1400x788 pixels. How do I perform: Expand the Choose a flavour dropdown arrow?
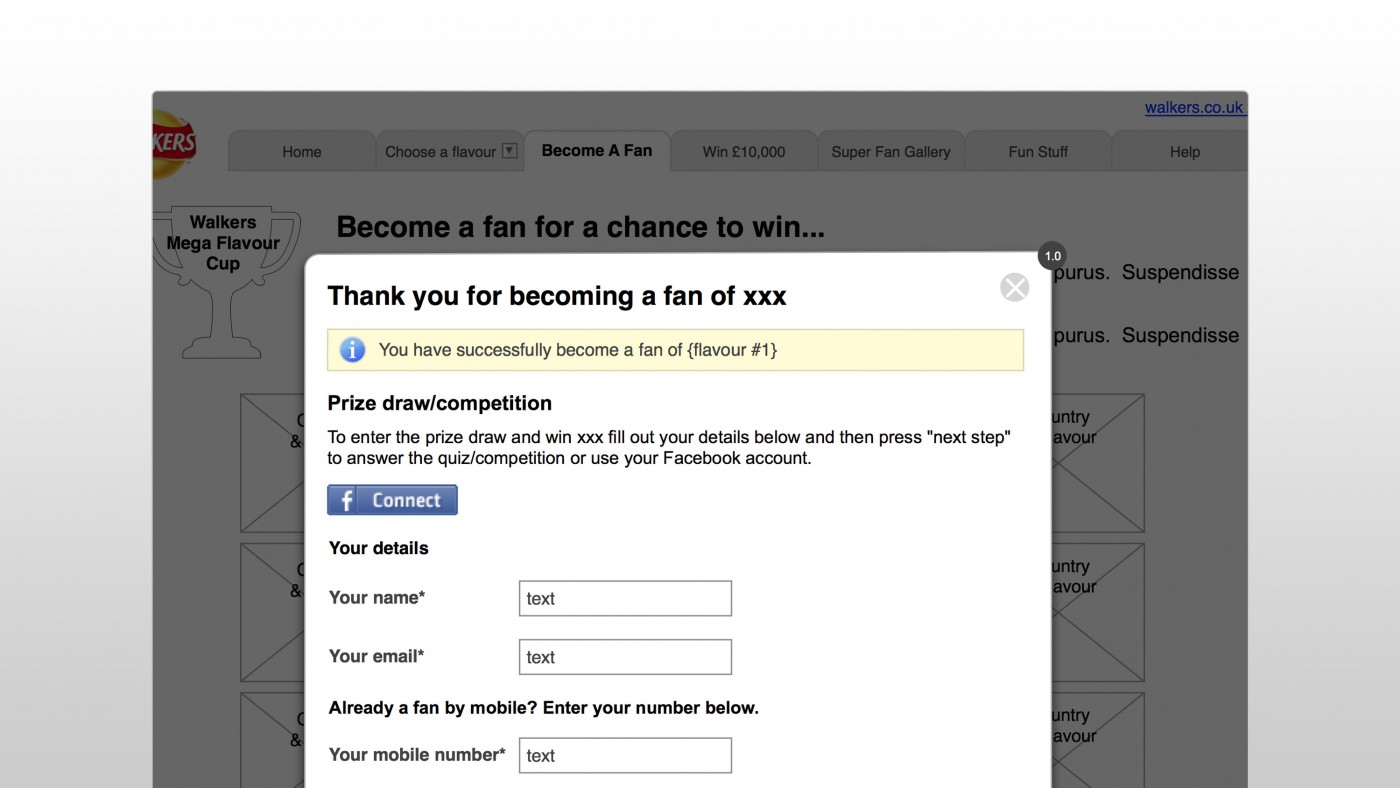[509, 151]
